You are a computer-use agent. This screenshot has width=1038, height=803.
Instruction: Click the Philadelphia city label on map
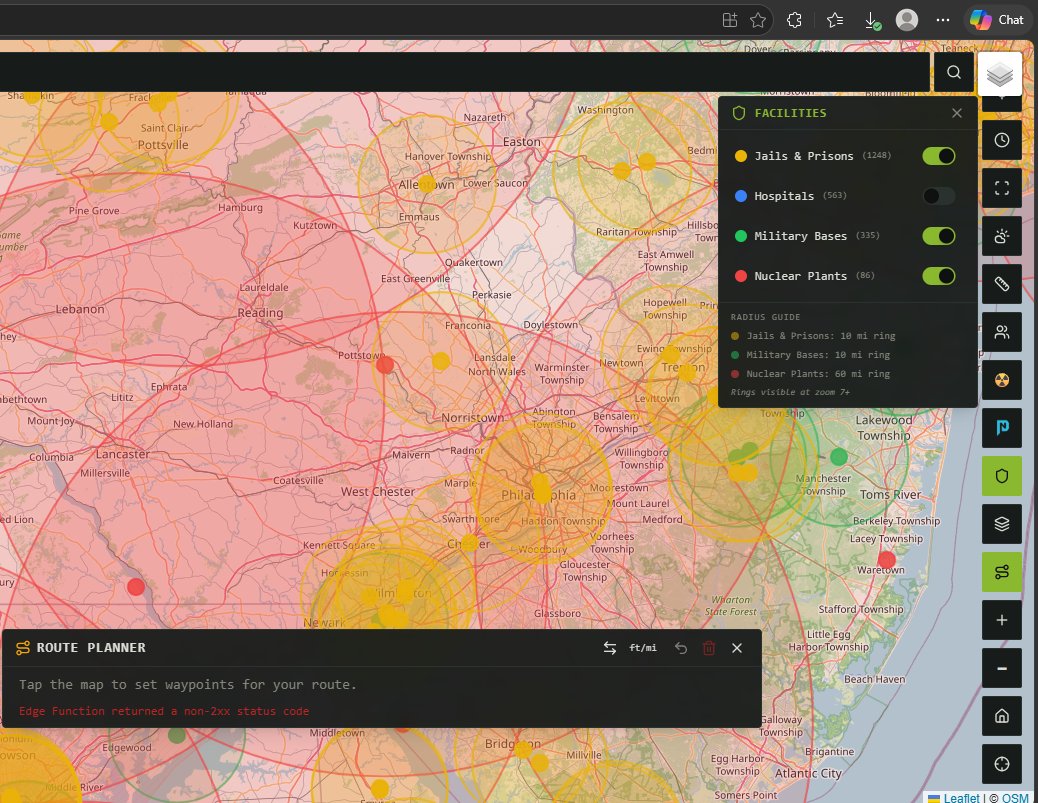(538, 495)
